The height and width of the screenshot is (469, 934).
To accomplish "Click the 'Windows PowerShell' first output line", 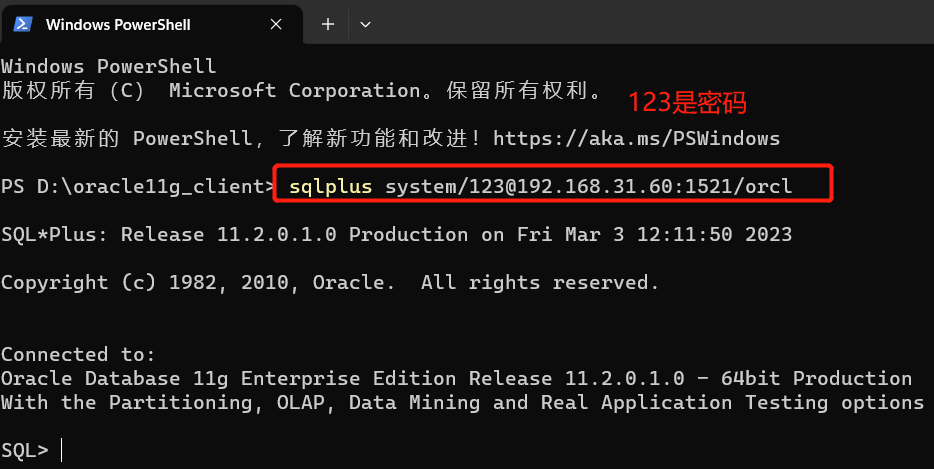I will coord(108,66).
